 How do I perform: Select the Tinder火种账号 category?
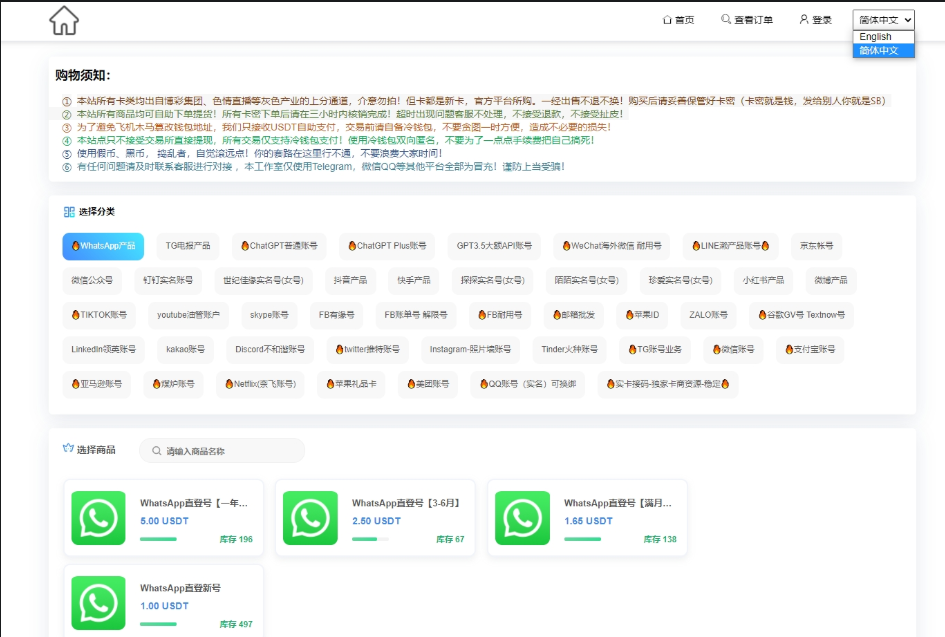point(570,349)
